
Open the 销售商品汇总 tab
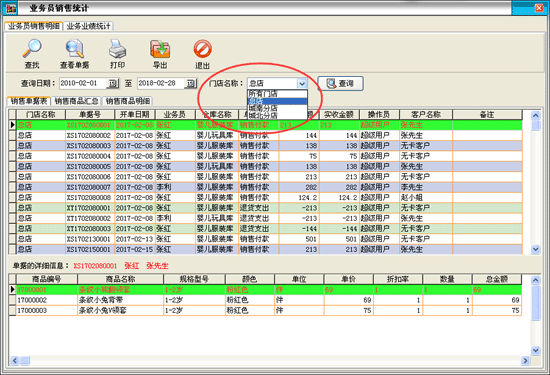click(76, 101)
